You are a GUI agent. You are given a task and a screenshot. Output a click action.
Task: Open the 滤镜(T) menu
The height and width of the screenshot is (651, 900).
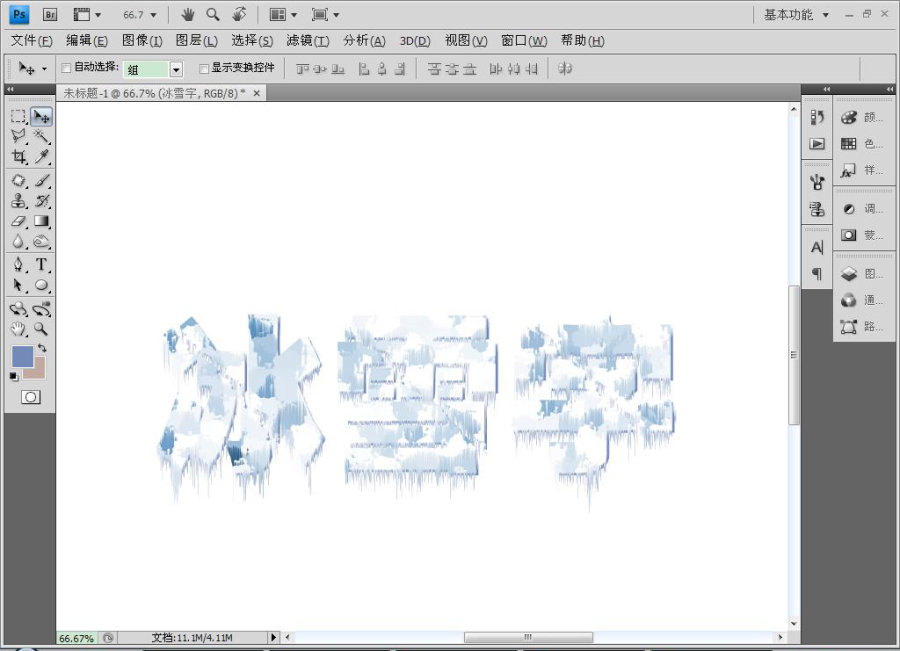308,41
